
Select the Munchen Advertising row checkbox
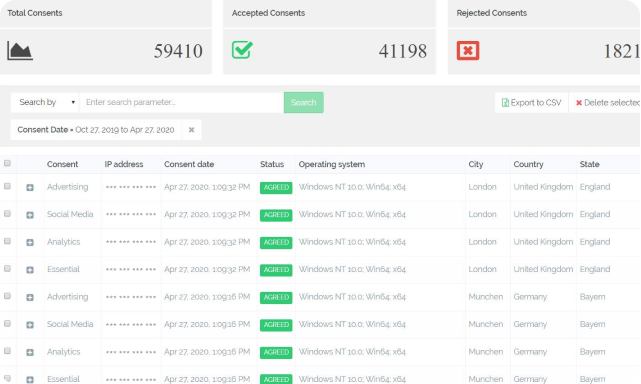[x=7, y=296]
